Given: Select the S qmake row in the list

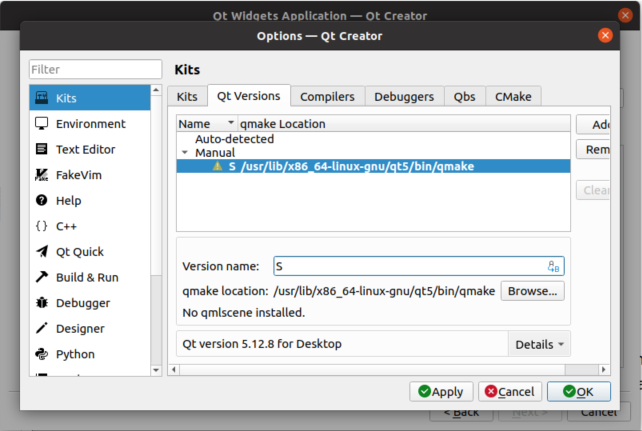Looking at the screenshot, I should coord(373,166).
